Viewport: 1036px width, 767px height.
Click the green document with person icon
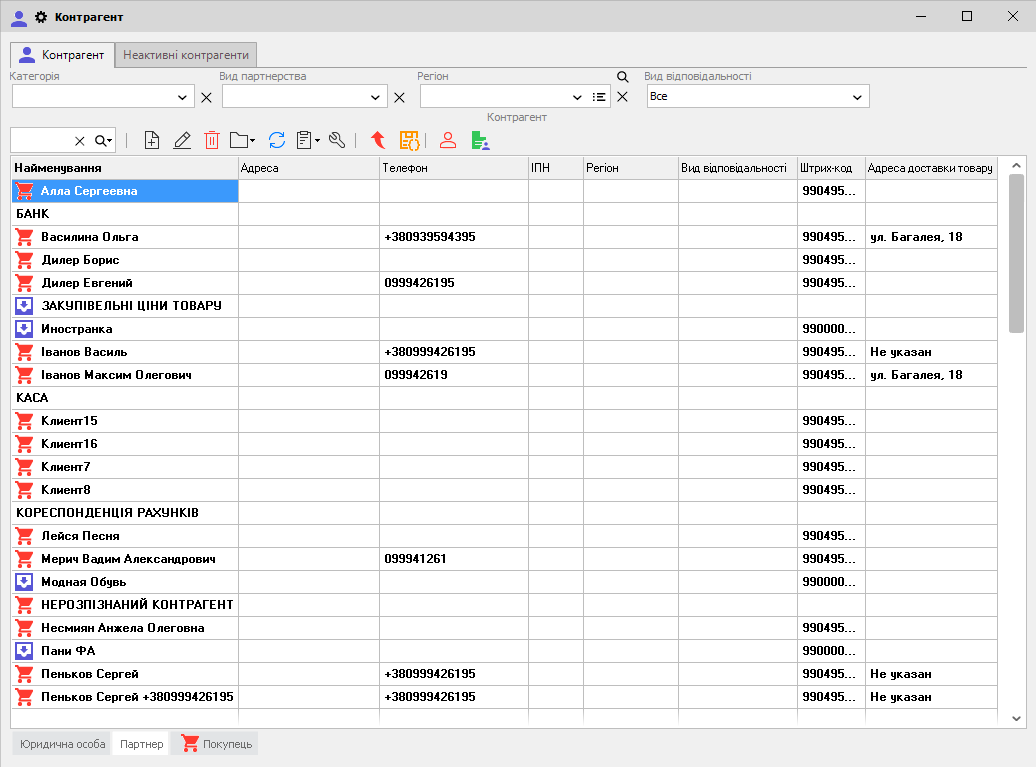click(x=481, y=141)
